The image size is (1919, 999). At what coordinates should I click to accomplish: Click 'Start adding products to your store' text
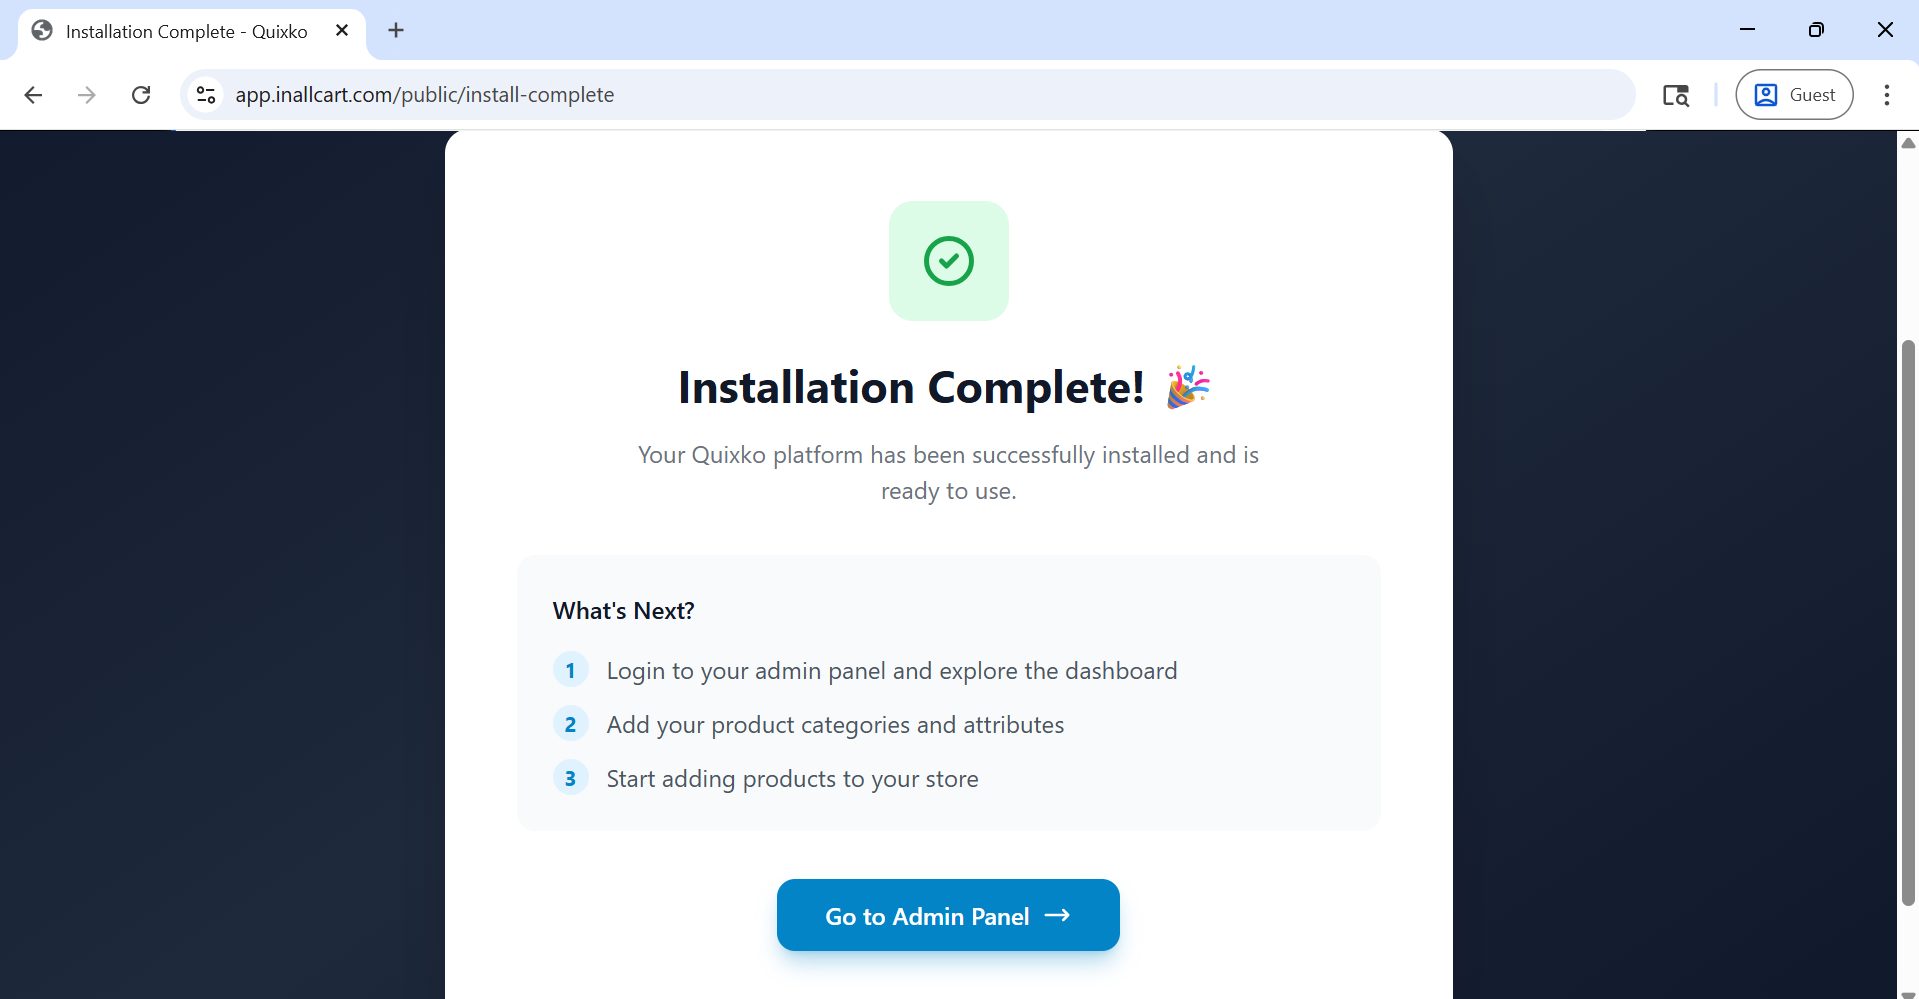pyautogui.click(x=792, y=779)
